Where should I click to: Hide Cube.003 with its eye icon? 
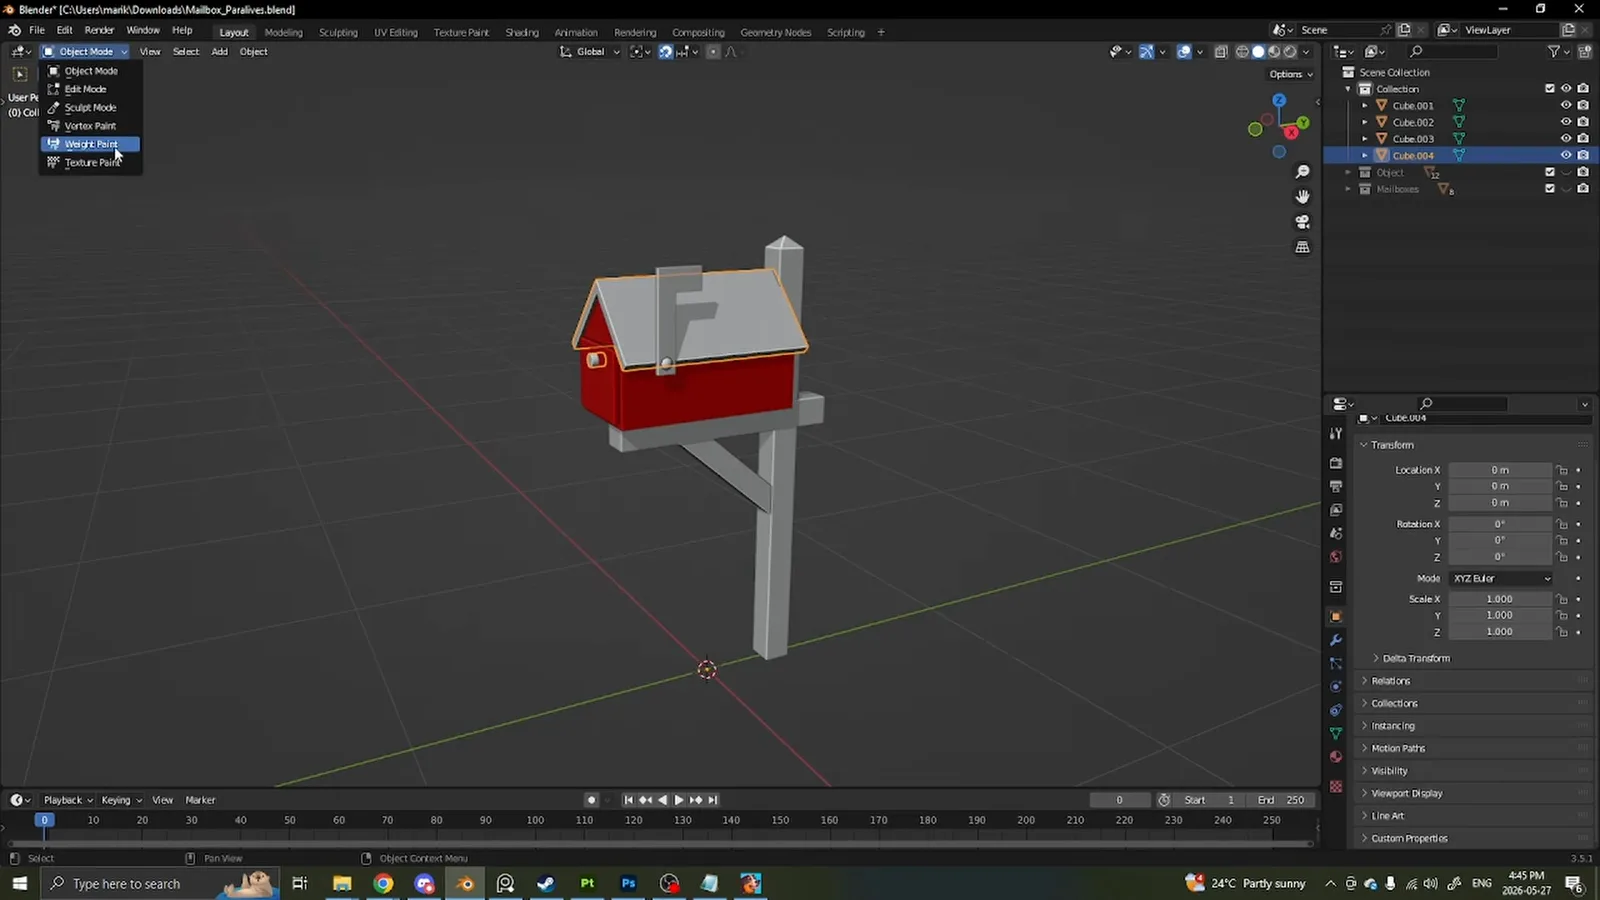(1566, 138)
